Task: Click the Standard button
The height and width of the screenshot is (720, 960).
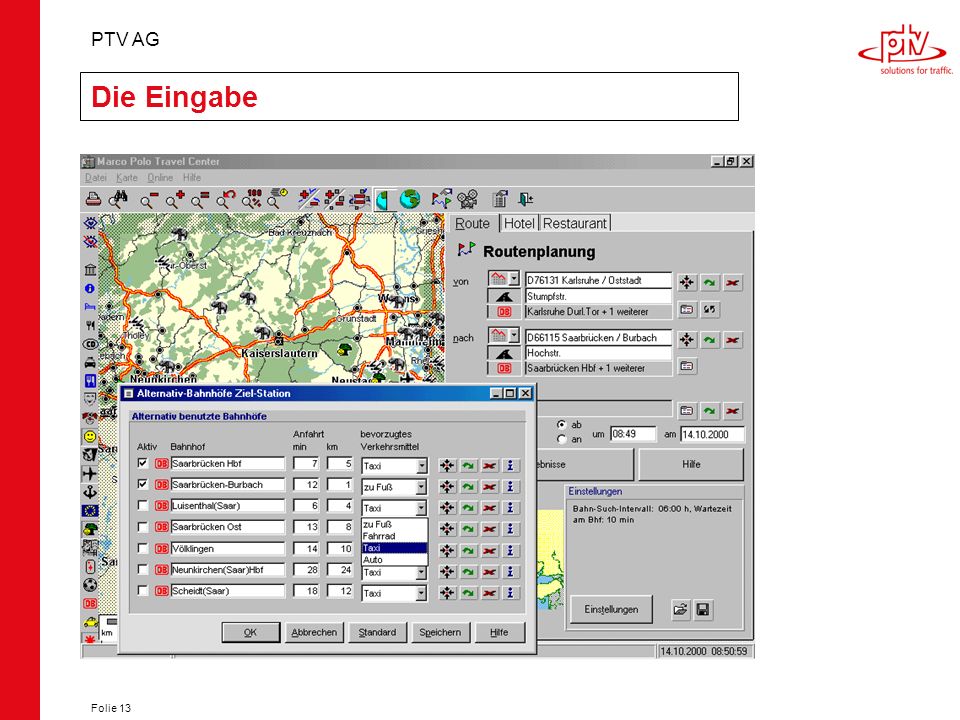Action: (x=377, y=632)
